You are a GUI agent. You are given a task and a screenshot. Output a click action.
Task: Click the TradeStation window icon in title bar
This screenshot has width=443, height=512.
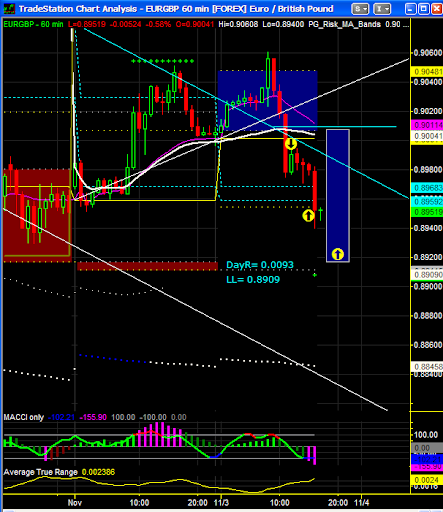9,9
